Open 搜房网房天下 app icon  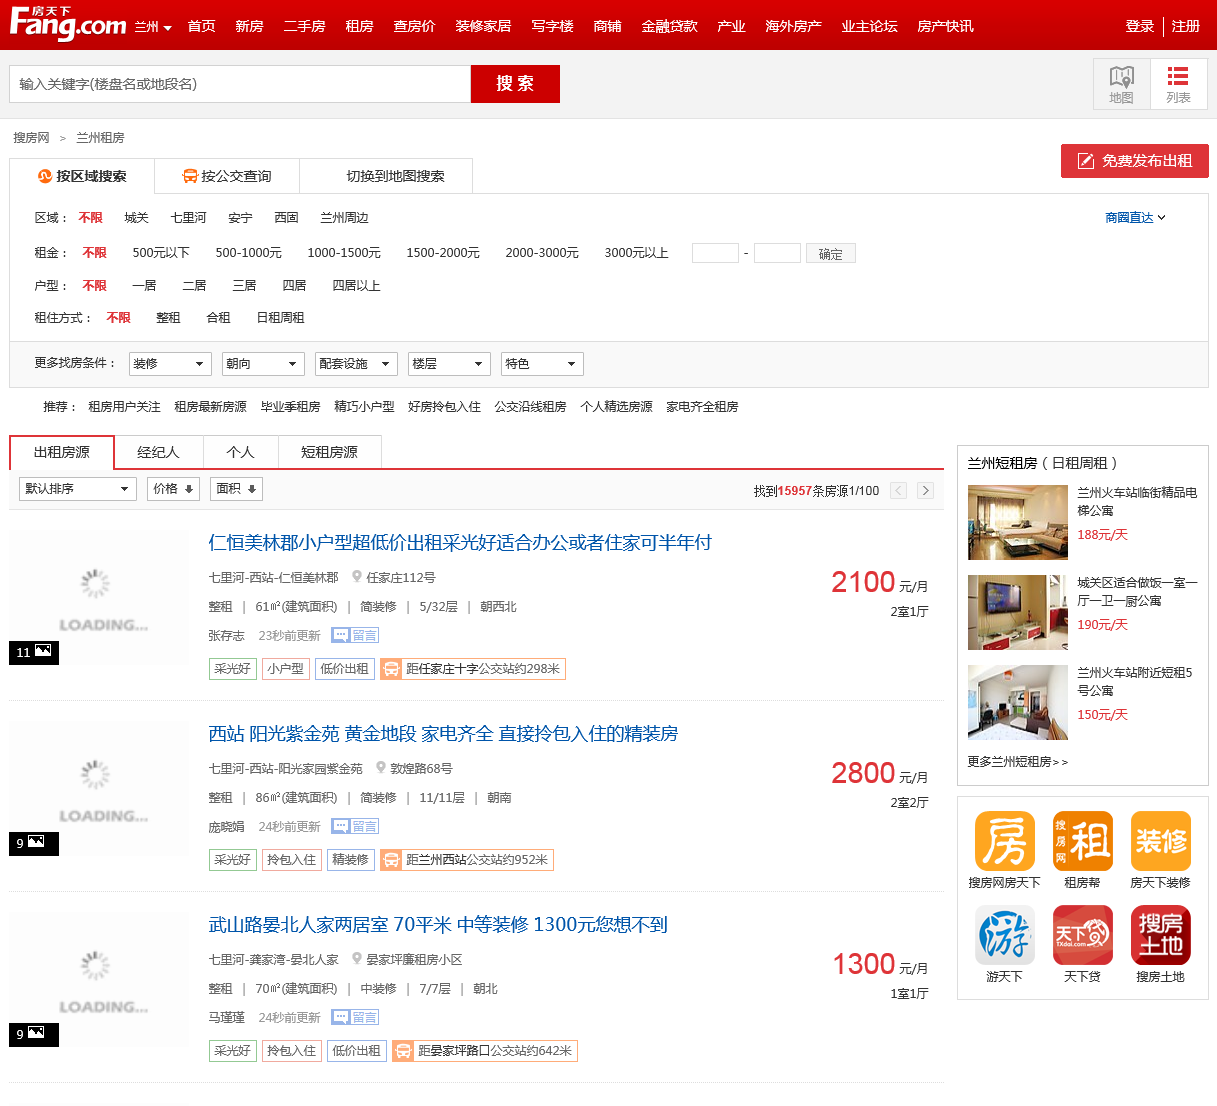1004,842
